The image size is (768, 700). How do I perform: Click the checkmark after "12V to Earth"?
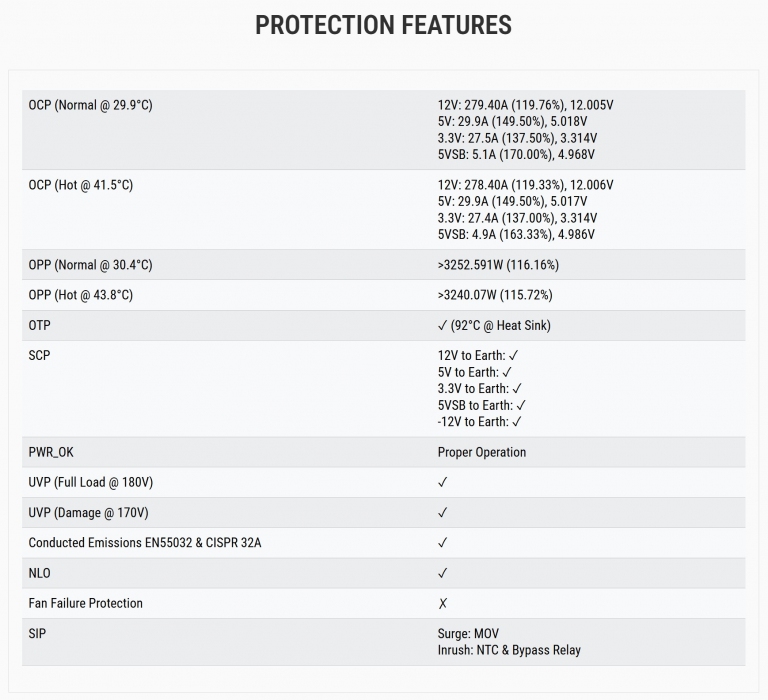tap(513, 355)
